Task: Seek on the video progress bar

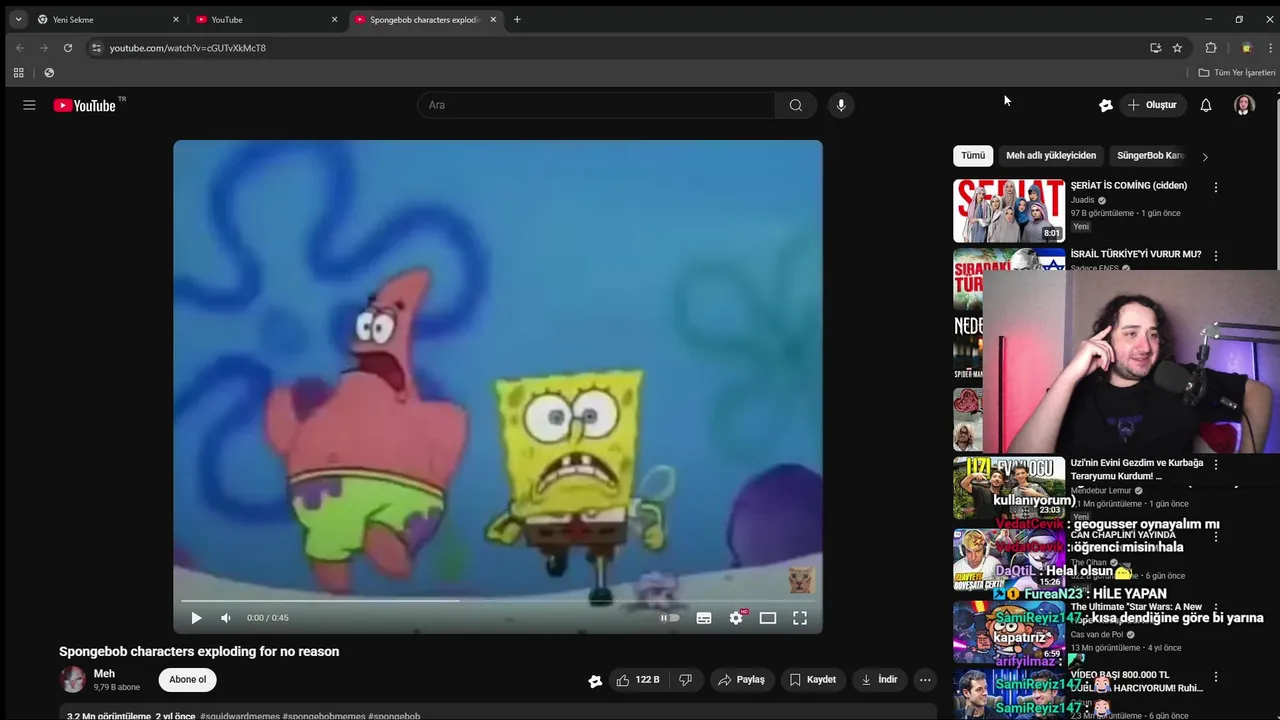Action: pos(498,601)
